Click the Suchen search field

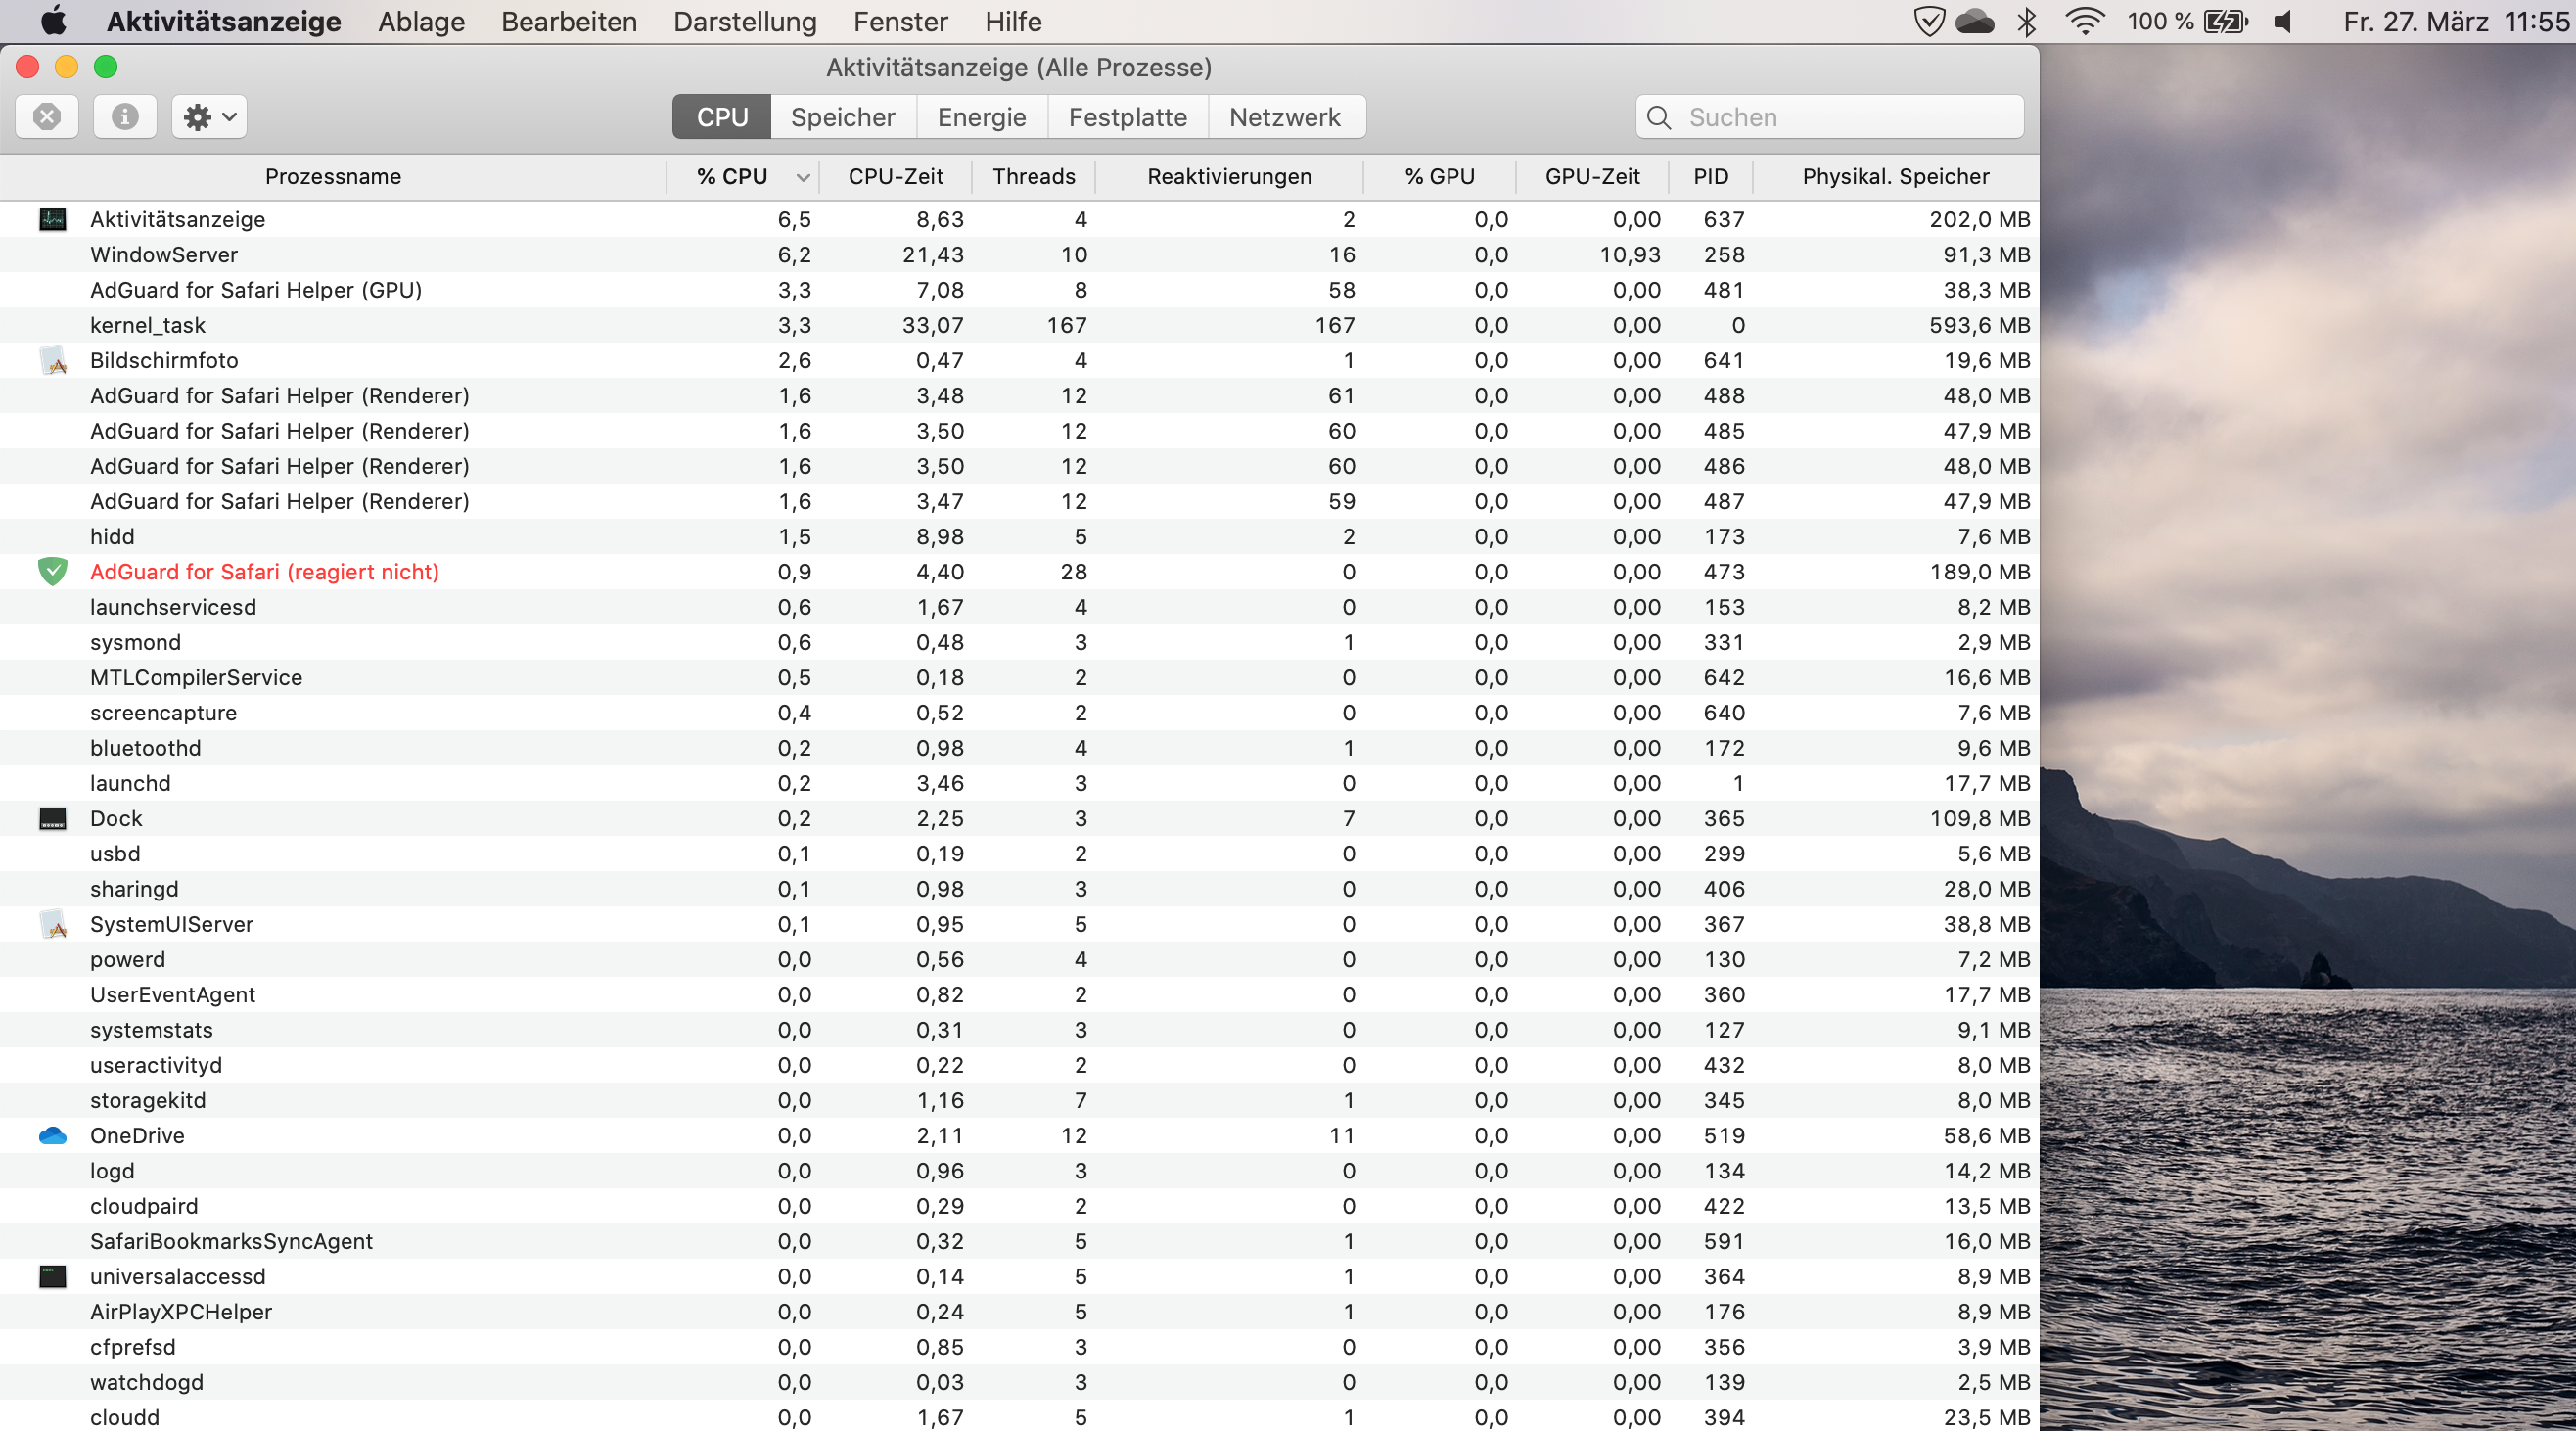pos(1830,117)
